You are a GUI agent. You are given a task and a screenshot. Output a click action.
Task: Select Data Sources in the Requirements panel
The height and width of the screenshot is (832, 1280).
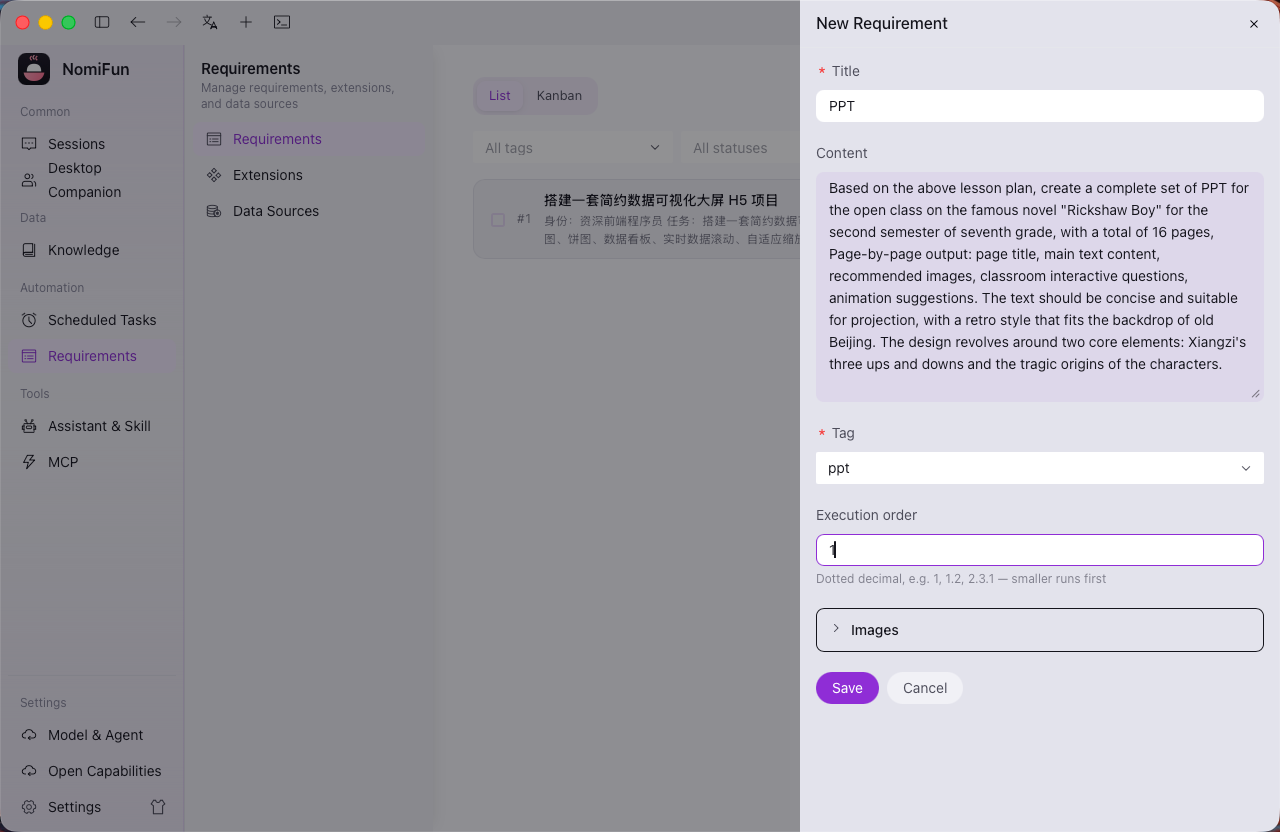(309, 211)
